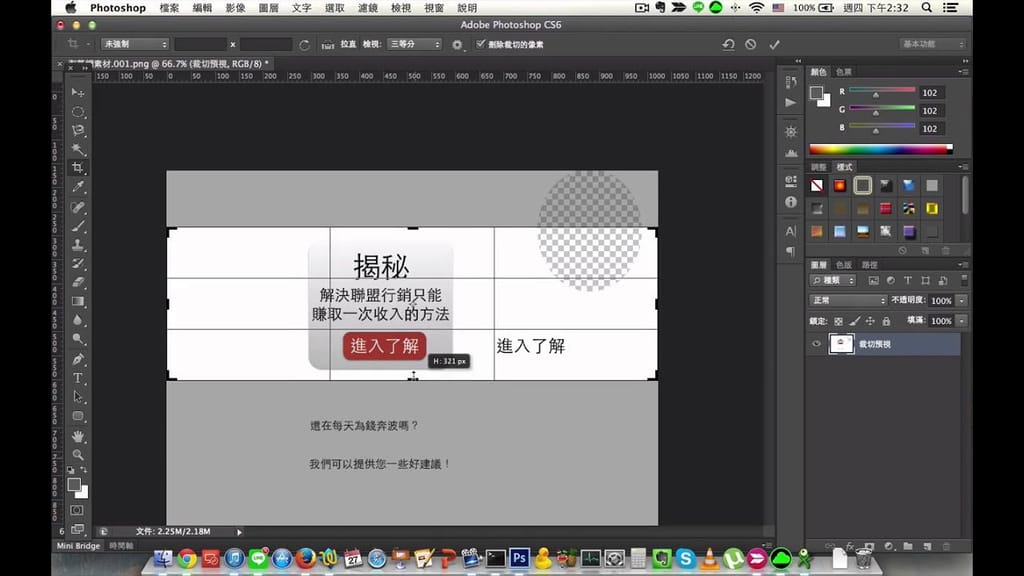1024x576 pixels.
Task: Select the Healing Brush tool
Action: point(78,207)
